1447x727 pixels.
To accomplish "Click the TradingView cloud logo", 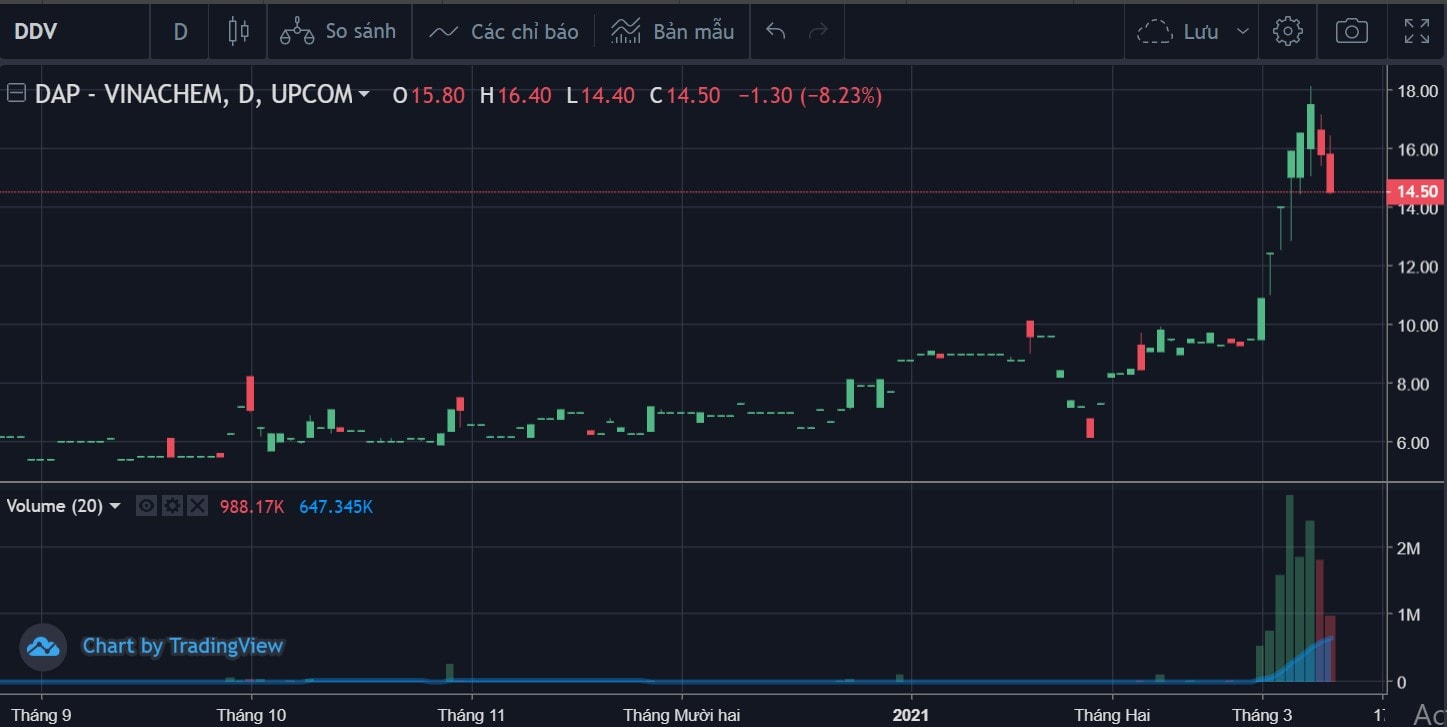I will [x=43, y=646].
